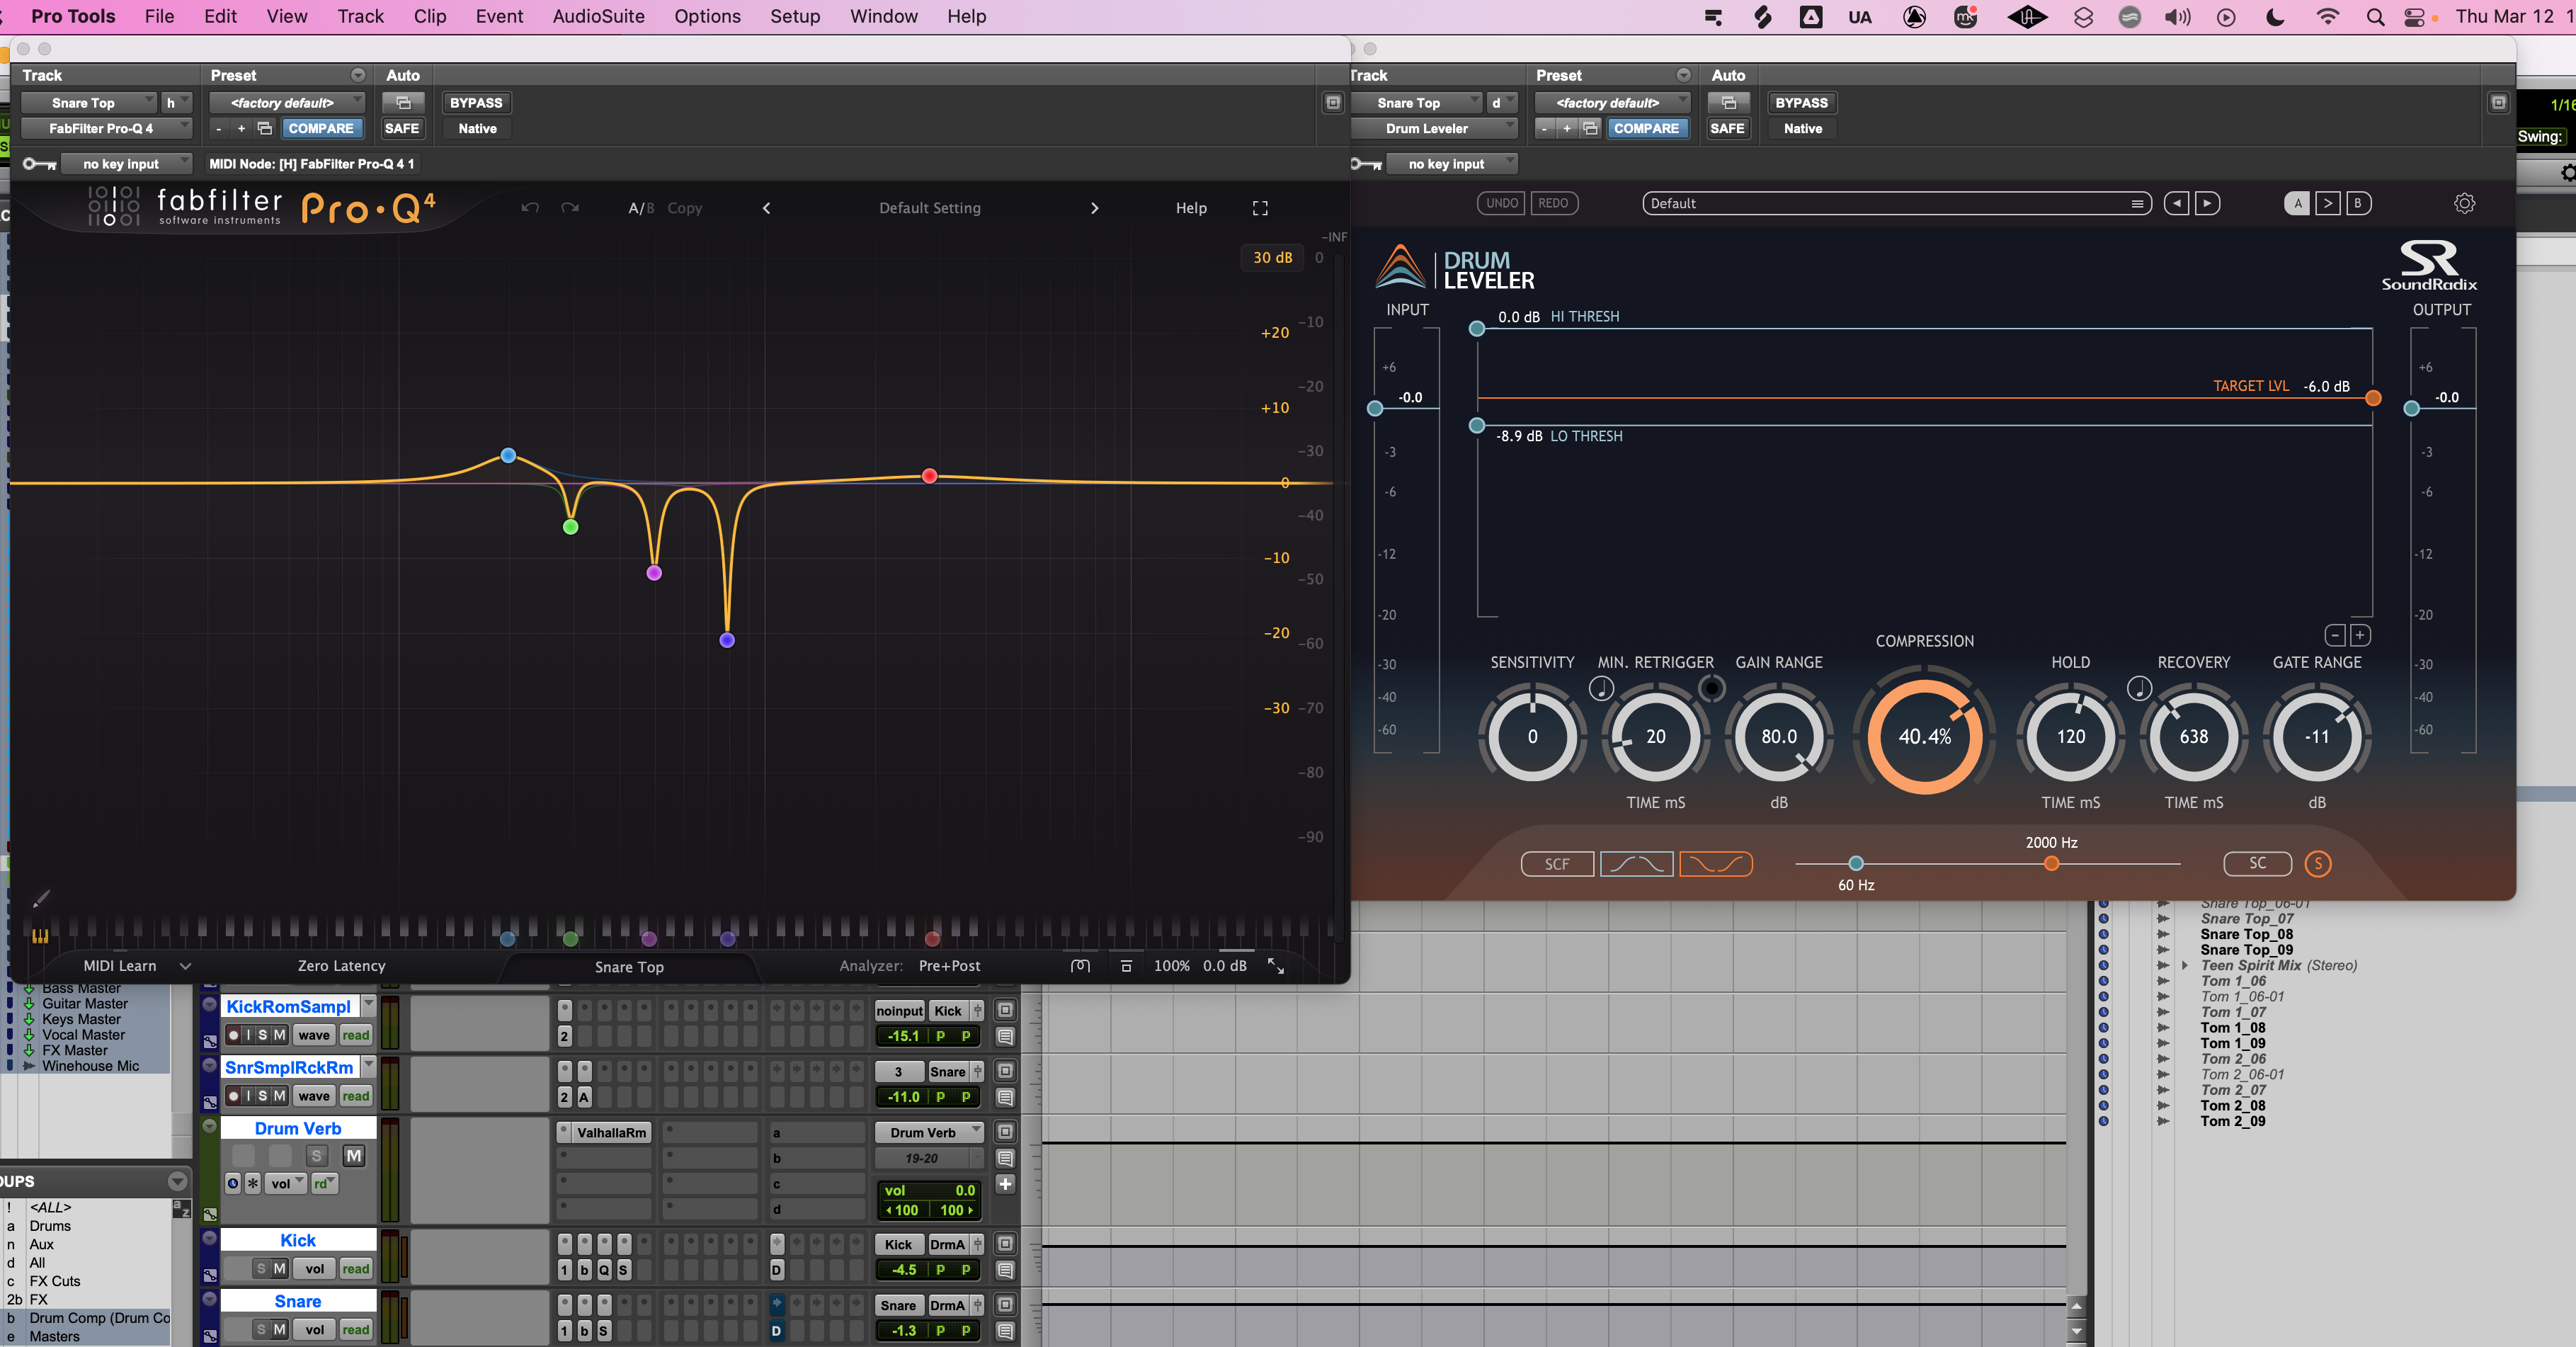The height and width of the screenshot is (1347, 2576).
Task: Open key input selector in Pro-Q 4 window
Action: [x=126, y=164]
